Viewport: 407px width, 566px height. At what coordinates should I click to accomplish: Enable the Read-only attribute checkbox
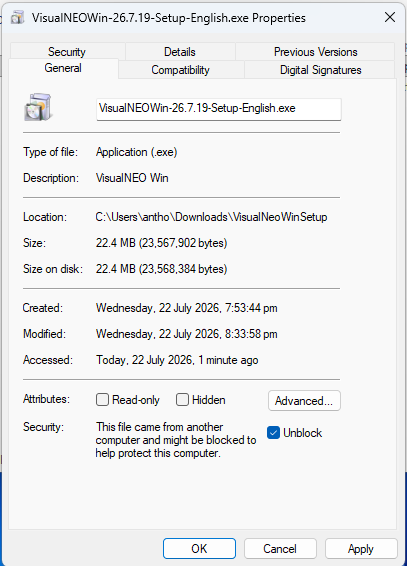tap(102, 400)
